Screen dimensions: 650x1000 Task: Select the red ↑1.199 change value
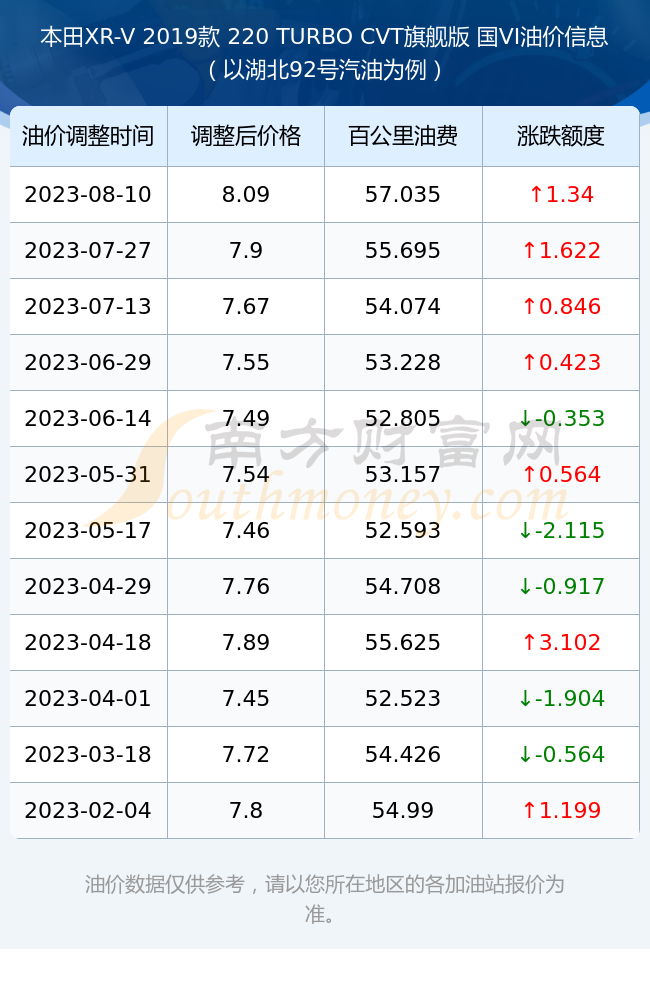pyautogui.click(x=561, y=811)
